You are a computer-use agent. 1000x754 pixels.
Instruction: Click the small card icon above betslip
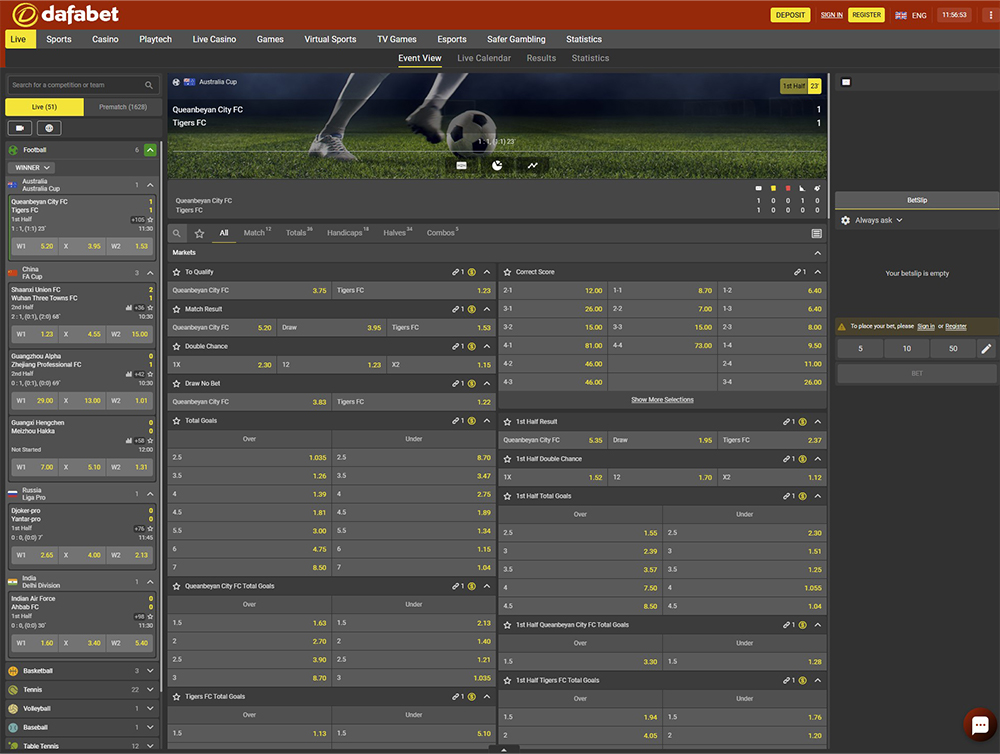click(x=846, y=82)
